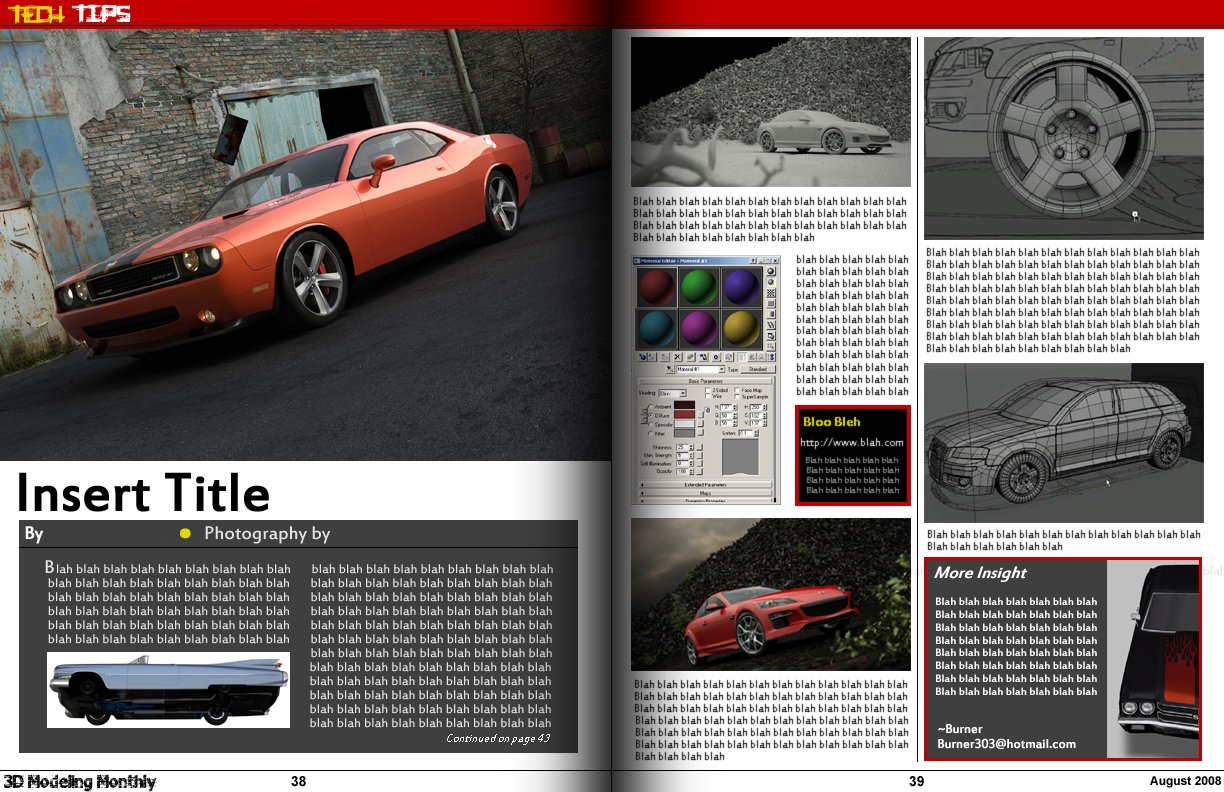Collapse the Basic Parameters rollout header
Screen dimensions: 1224x792
[x=705, y=381]
